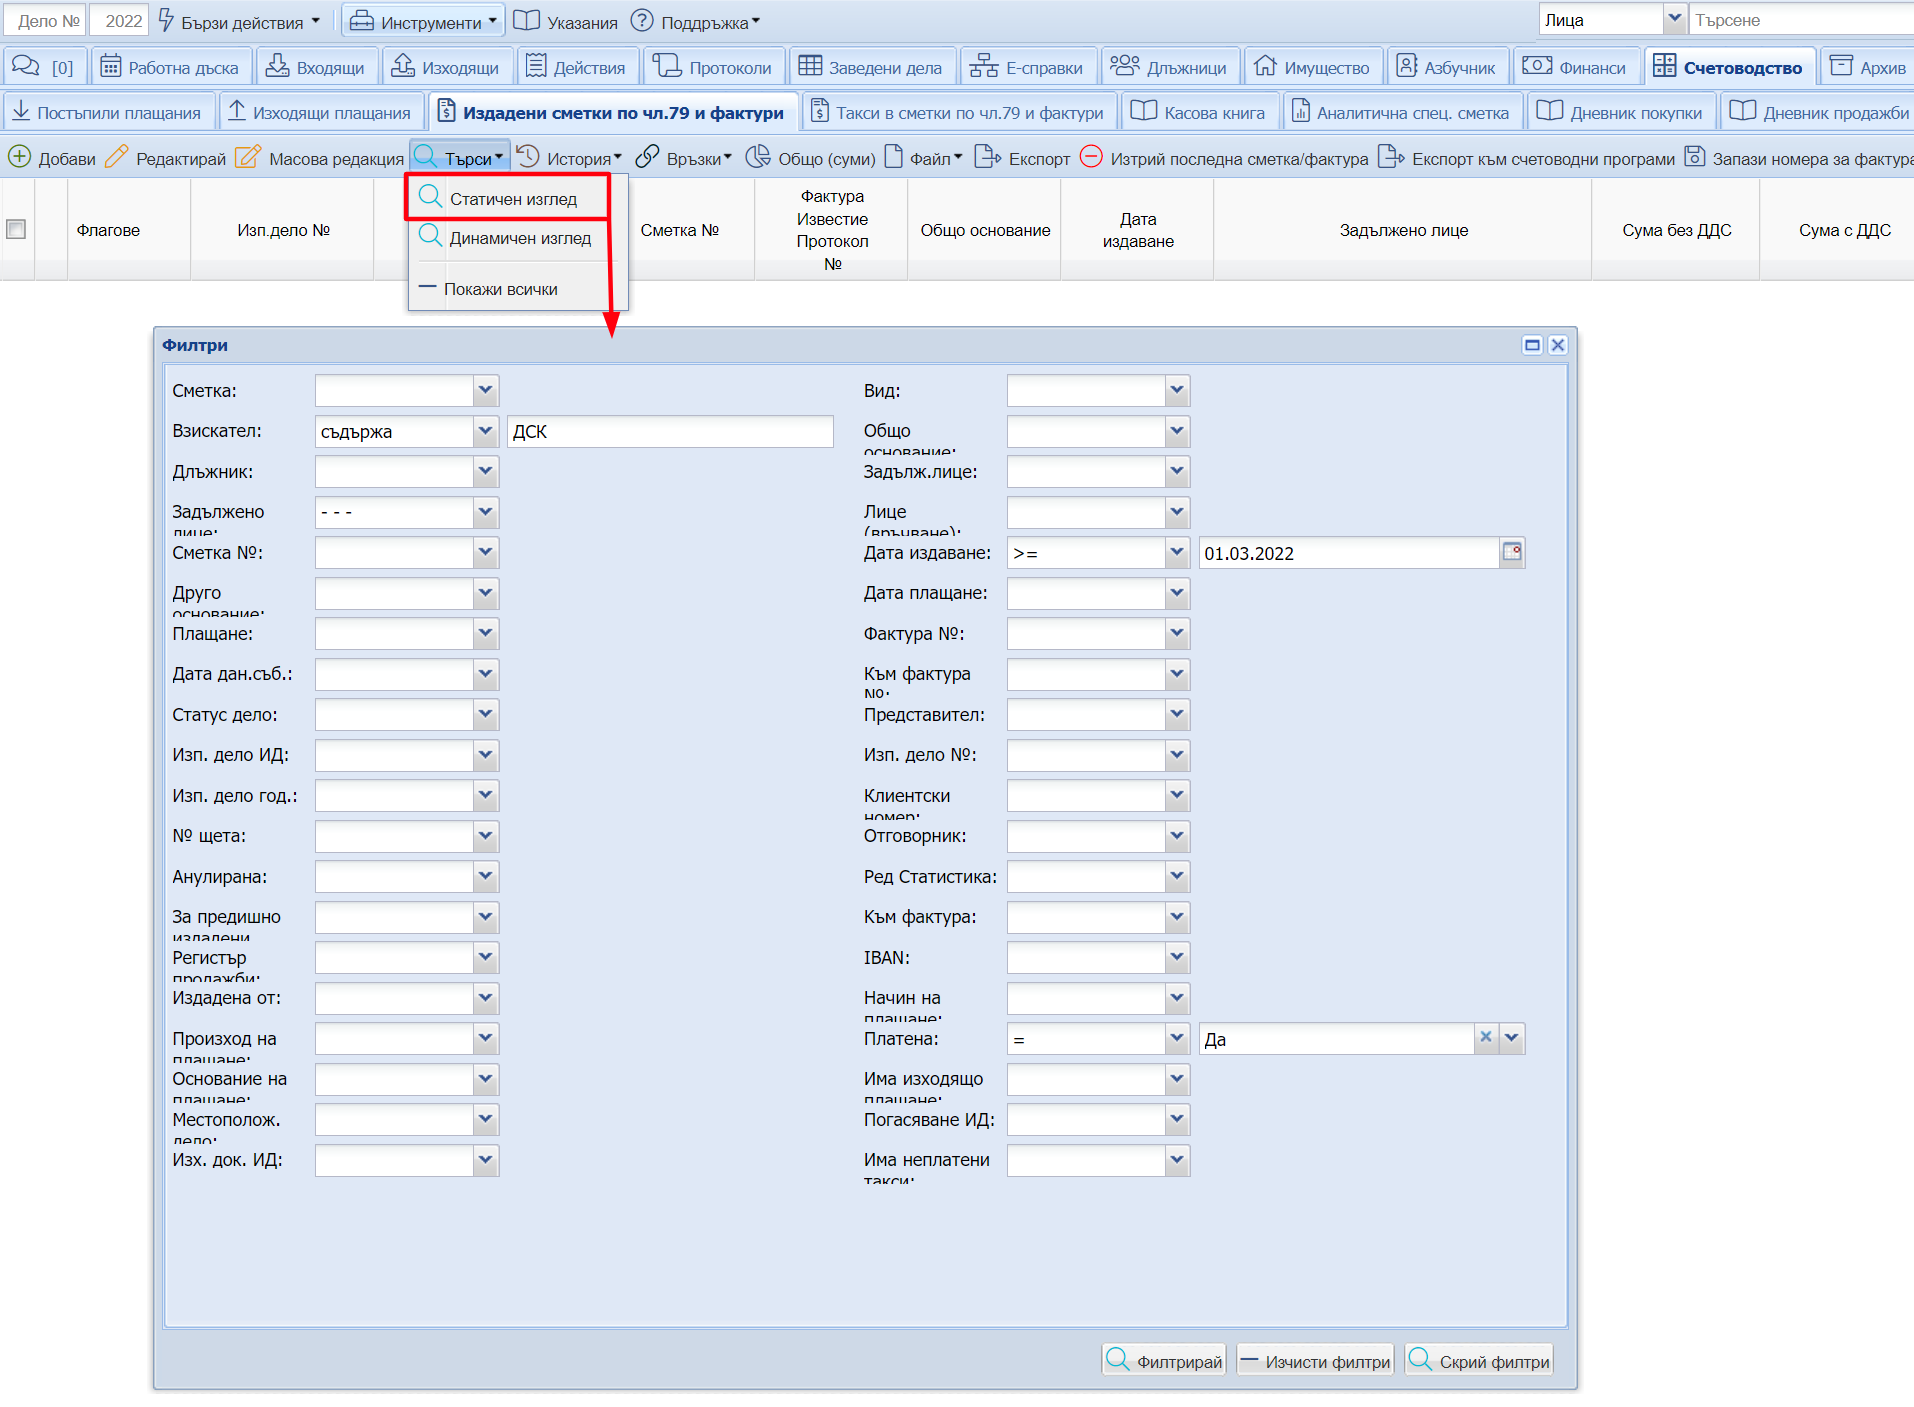Click Запази номера за фактура button
Screen dimensions: 1914x1407
pyautogui.click(x=1799, y=158)
